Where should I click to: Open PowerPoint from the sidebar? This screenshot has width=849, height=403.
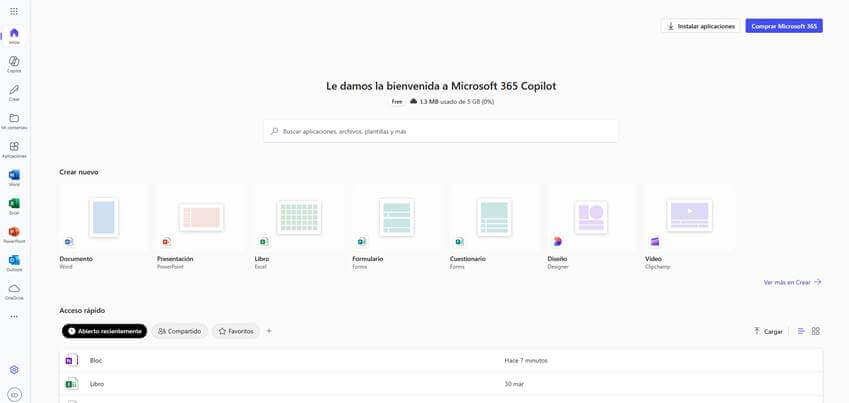14,234
